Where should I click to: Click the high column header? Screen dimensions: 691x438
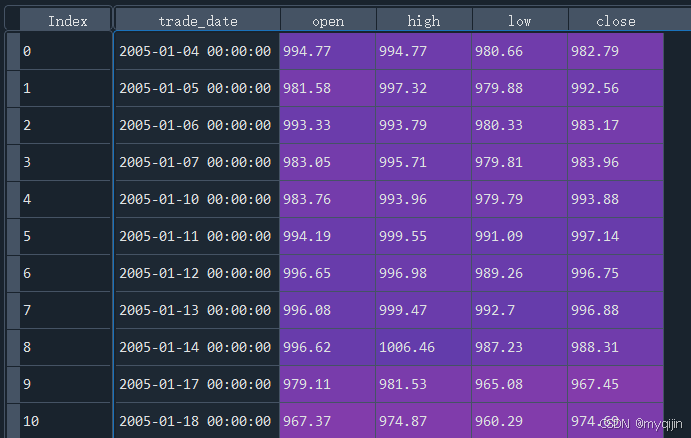click(x=424, y=20)
